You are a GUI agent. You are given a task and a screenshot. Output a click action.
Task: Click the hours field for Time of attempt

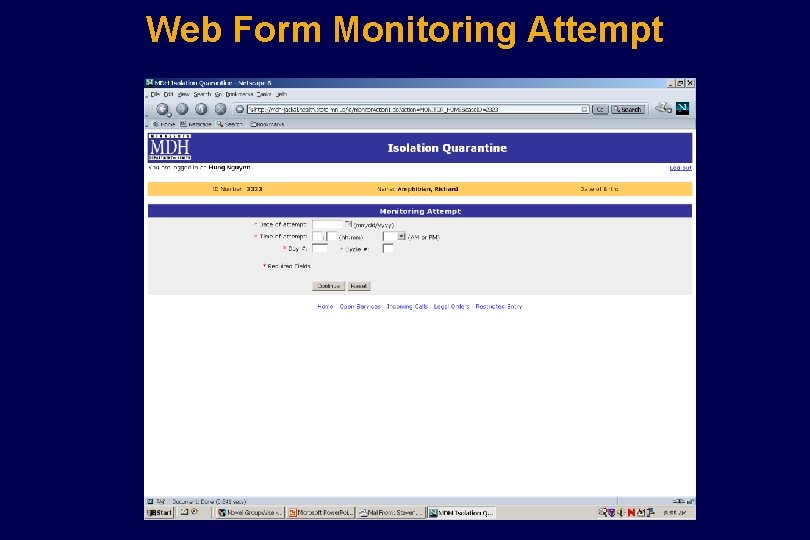317,237
